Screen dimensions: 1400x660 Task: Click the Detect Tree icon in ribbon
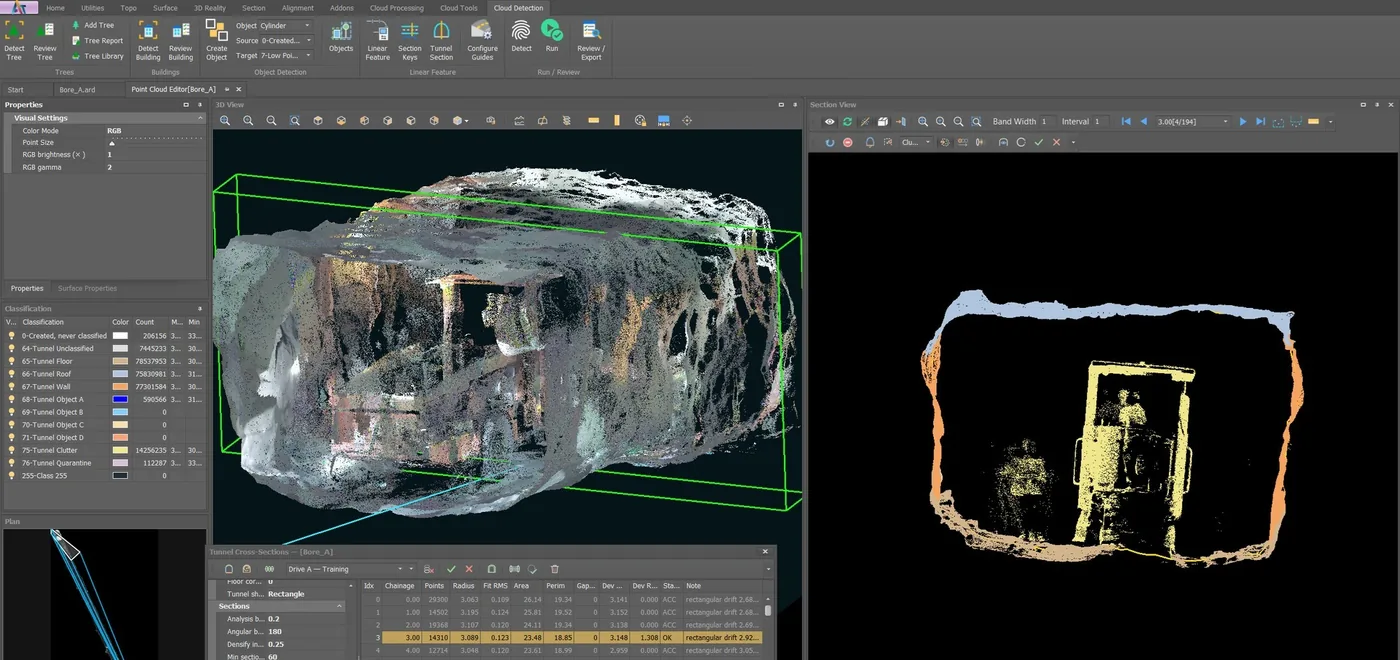14,30
